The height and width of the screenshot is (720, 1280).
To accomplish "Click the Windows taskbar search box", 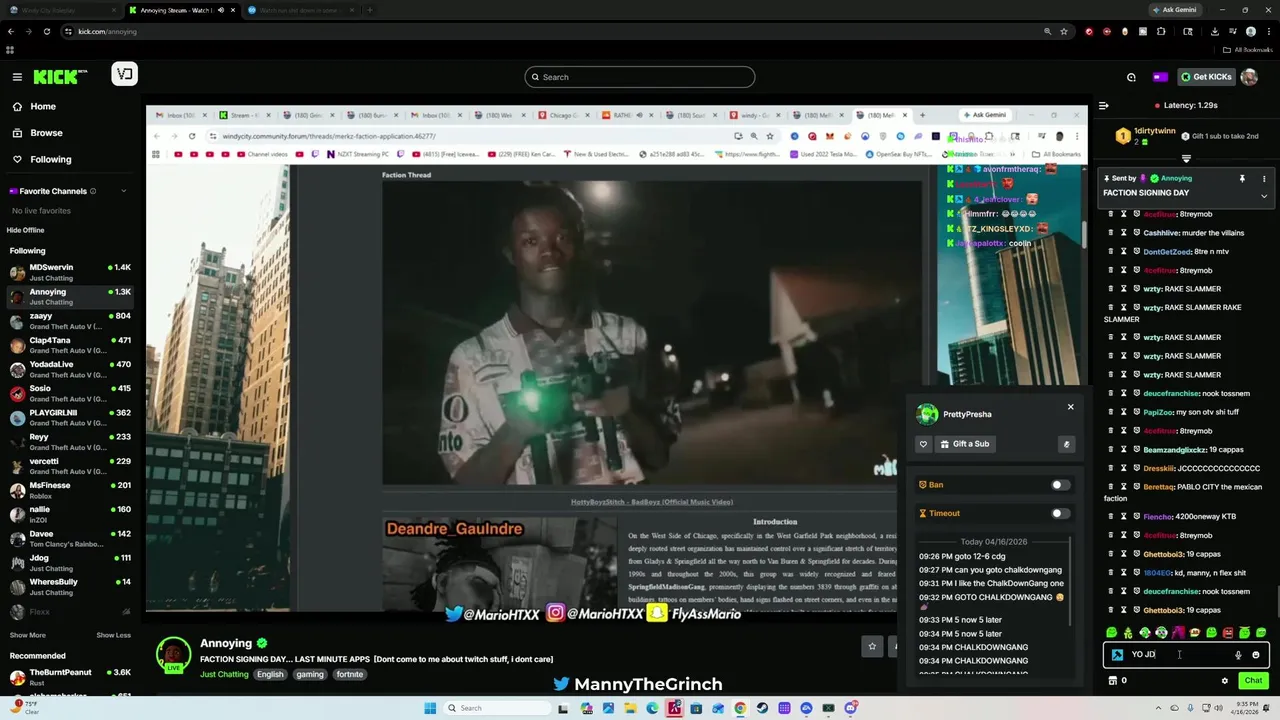I will pos(498,708).
